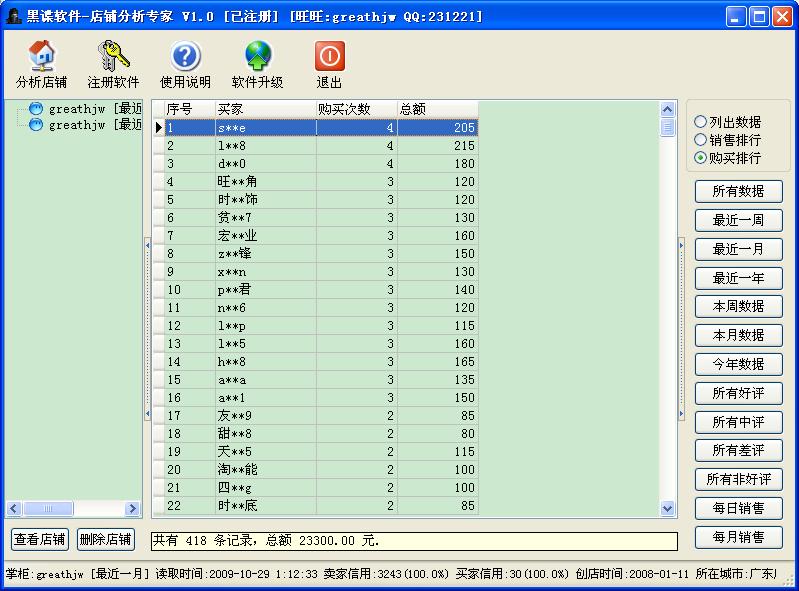Viewport: 799px width, 591px height.
Task: Click the 本月数据 button
Action: pyautogui.click(x=738, y=335)
